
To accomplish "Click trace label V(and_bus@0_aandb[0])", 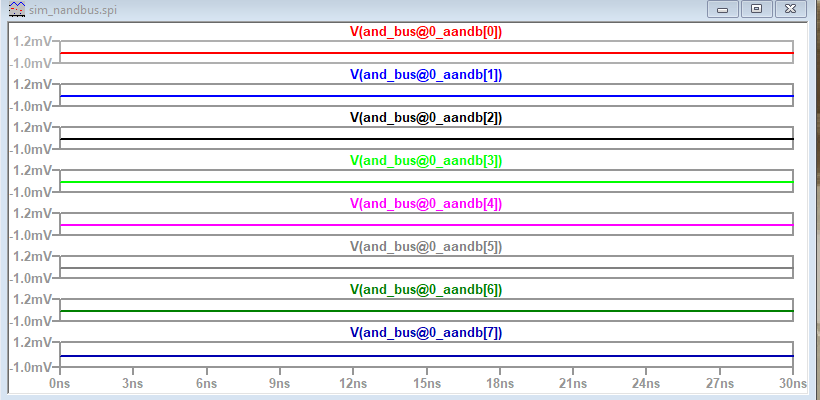I will 426,32.
